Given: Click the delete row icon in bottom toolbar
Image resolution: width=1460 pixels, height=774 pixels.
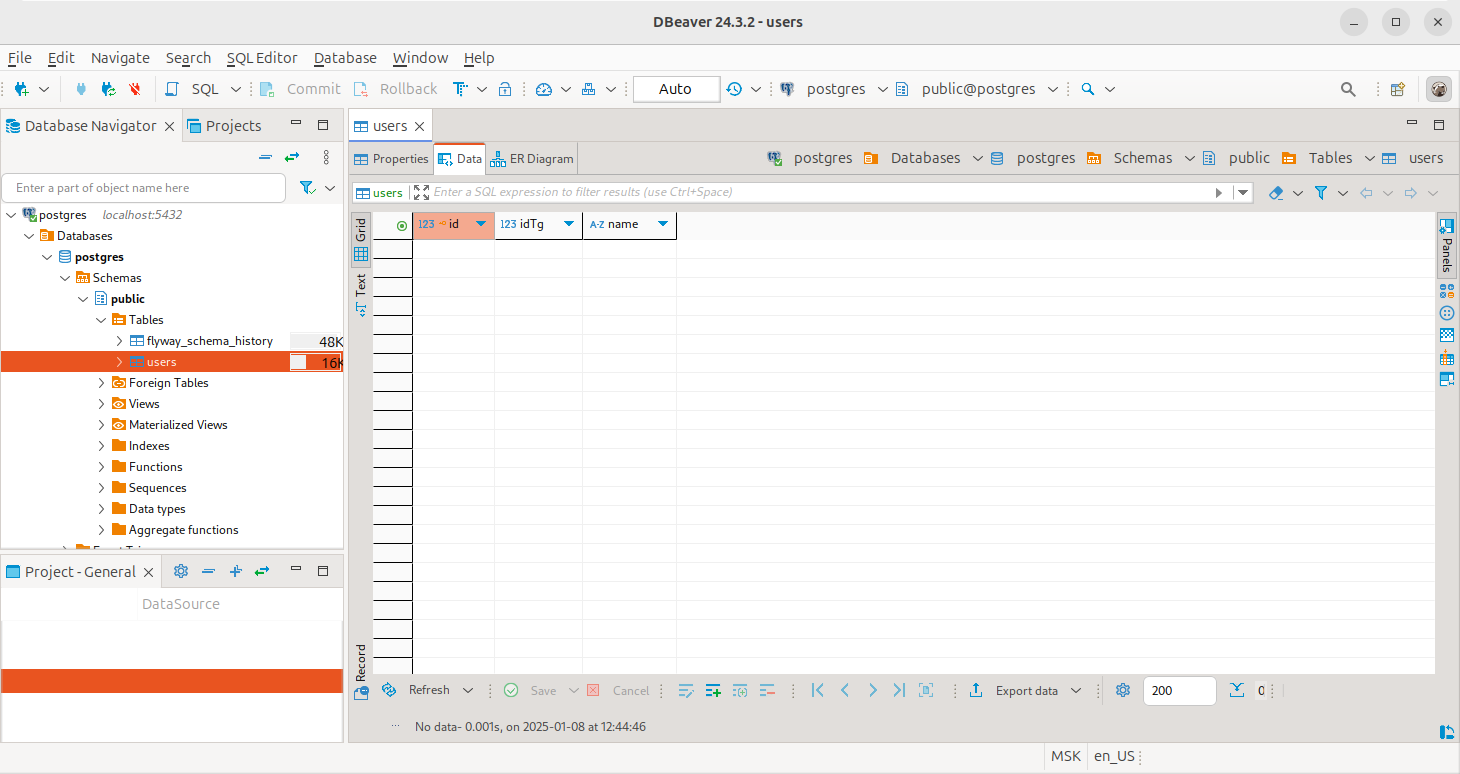Looking at the screenshot, I should point(767,691).
